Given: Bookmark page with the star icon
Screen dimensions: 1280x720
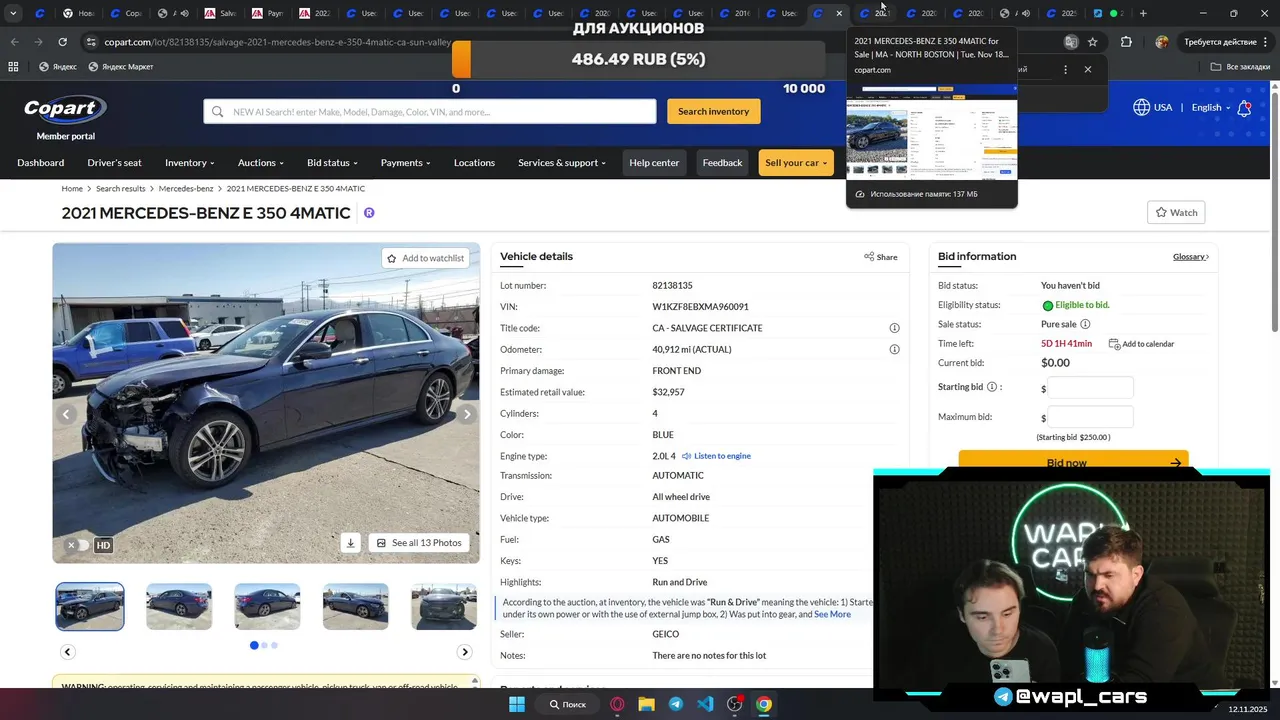Looking at the screenshot, I should click(x=1093, y=42).
